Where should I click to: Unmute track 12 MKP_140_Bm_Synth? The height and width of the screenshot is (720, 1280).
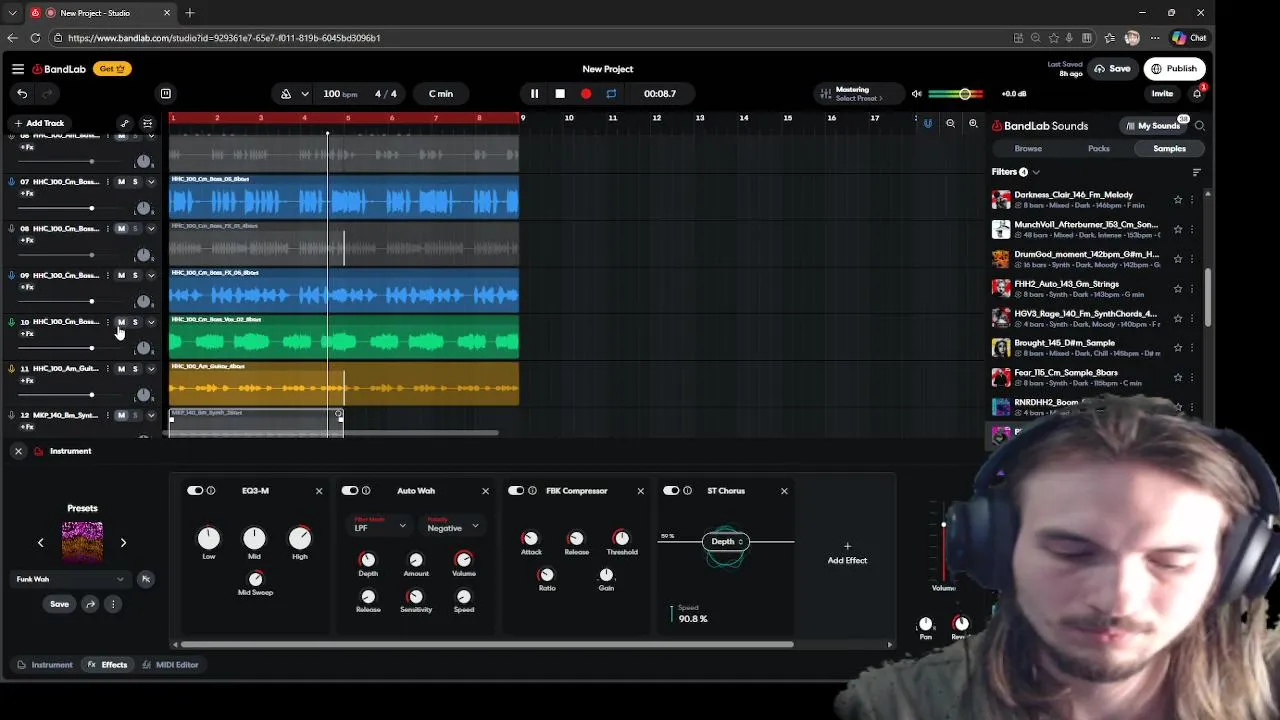click(x=121, y=415)
